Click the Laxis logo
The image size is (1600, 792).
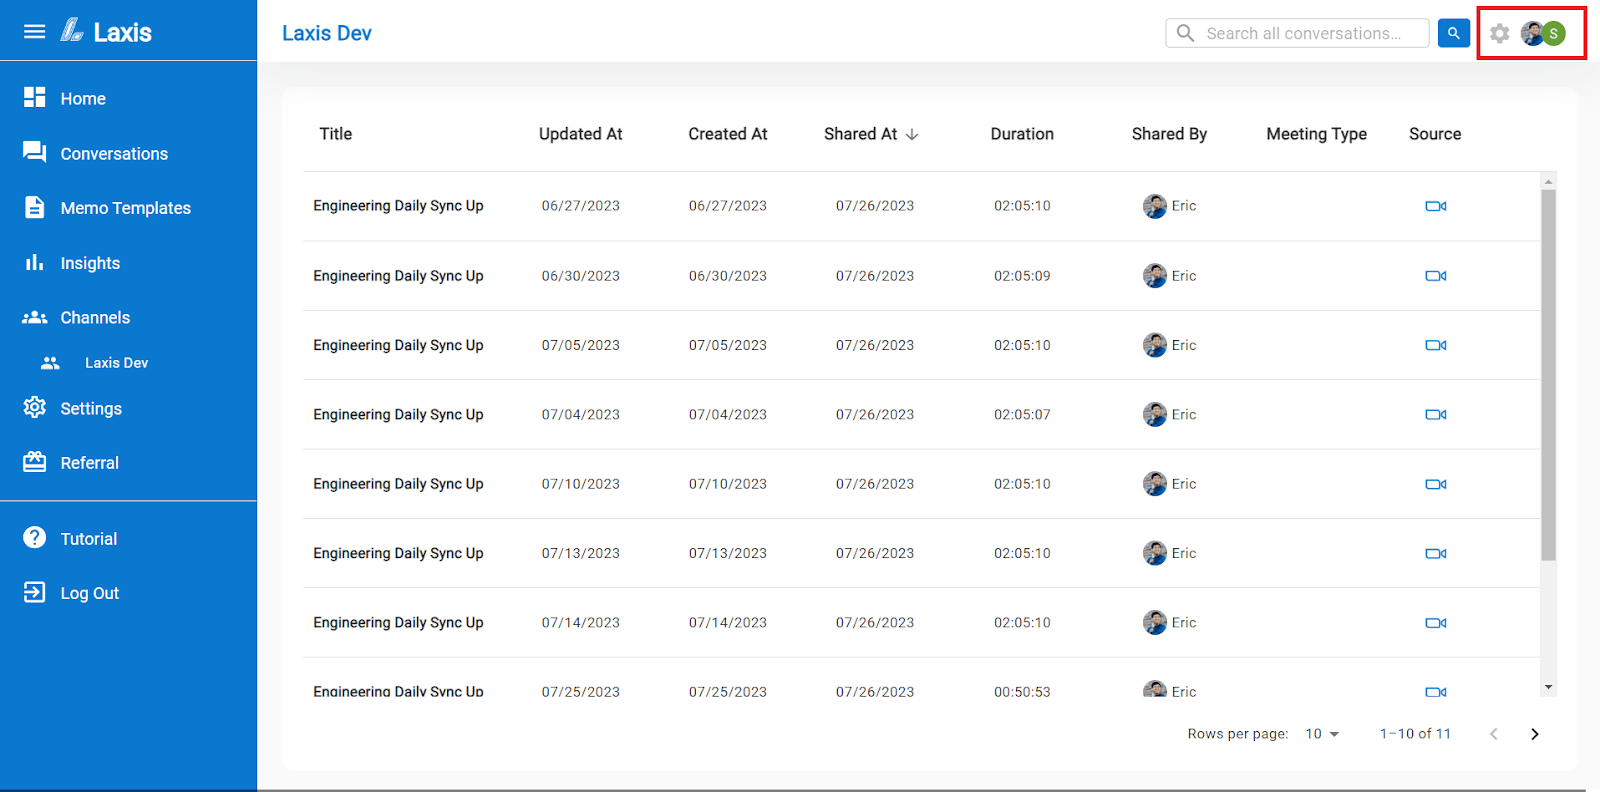point(107,32)
